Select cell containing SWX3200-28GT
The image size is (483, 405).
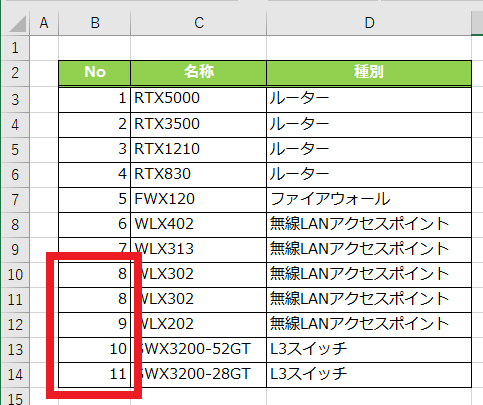tap(199, 375)
